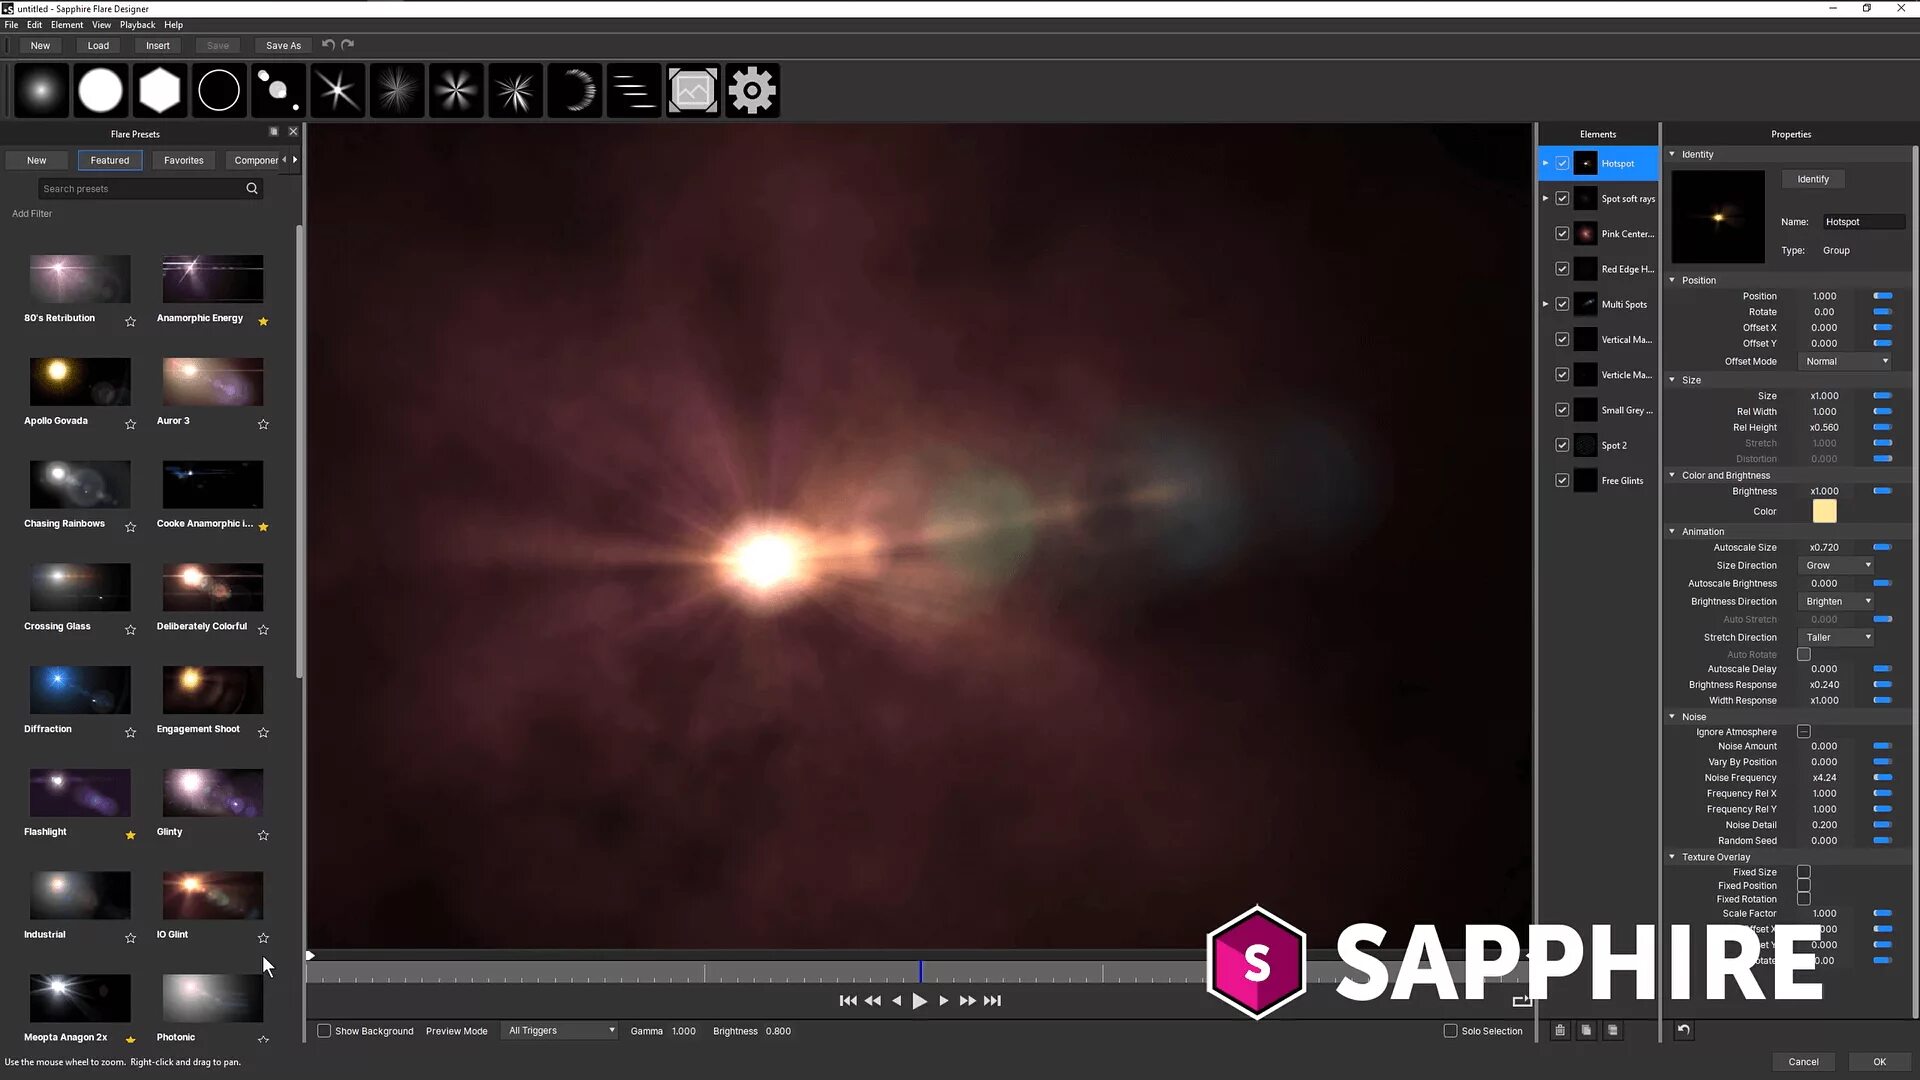Enable Show Background option
The height and width of the screenshot is (1080, 1920).
point(324,1030)
